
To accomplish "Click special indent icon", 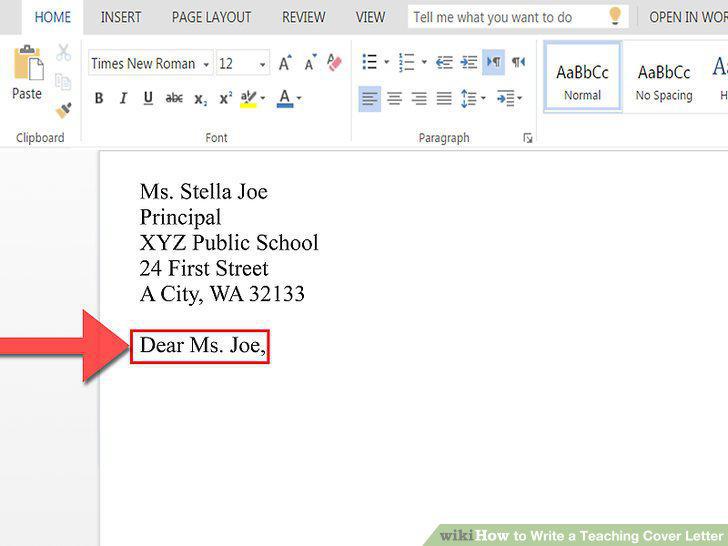I will tap(506, 98).
